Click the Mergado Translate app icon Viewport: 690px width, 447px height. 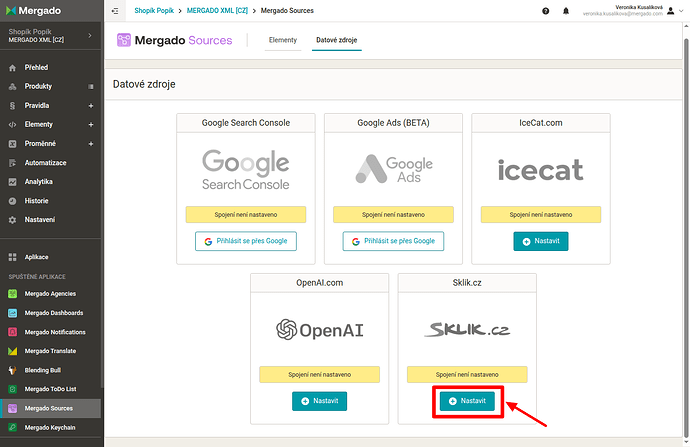point(13,351)
